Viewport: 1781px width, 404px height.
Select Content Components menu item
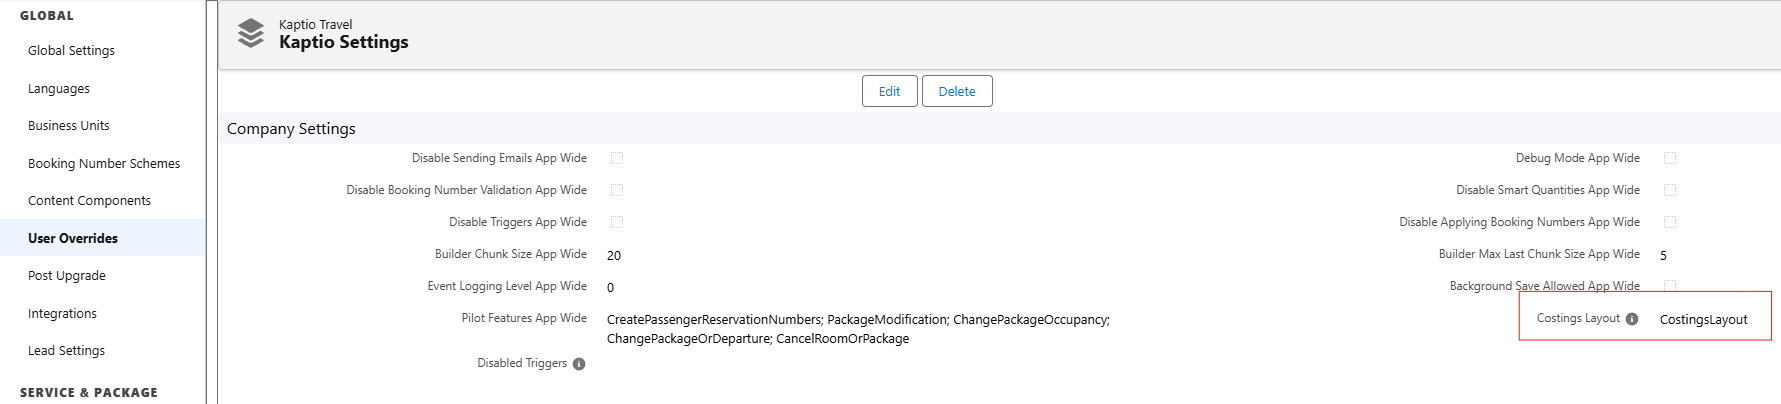click(x=89, y=201)
